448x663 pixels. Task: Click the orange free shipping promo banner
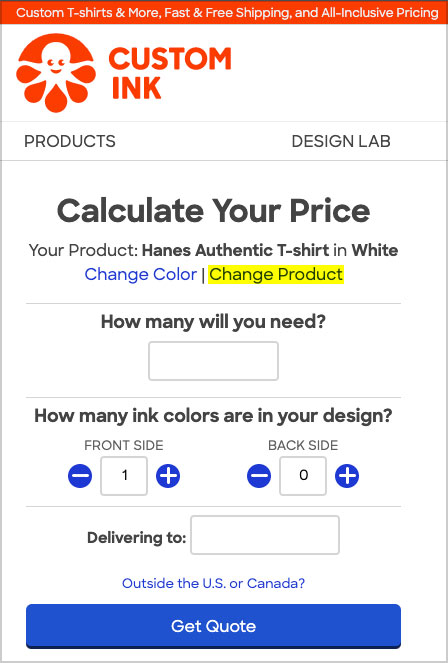coord(224,12)
